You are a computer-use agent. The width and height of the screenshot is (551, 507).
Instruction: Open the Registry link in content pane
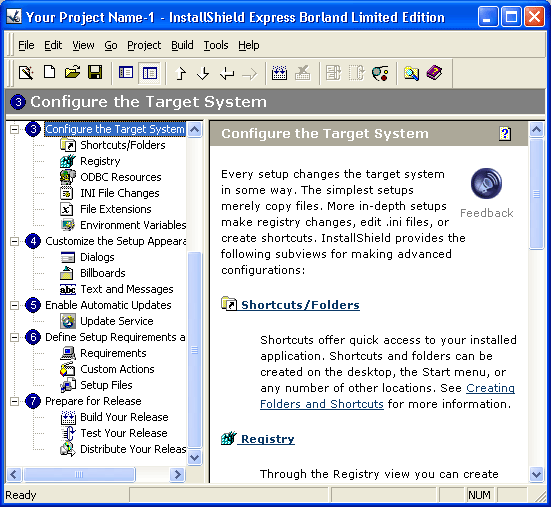coord(267,439)
